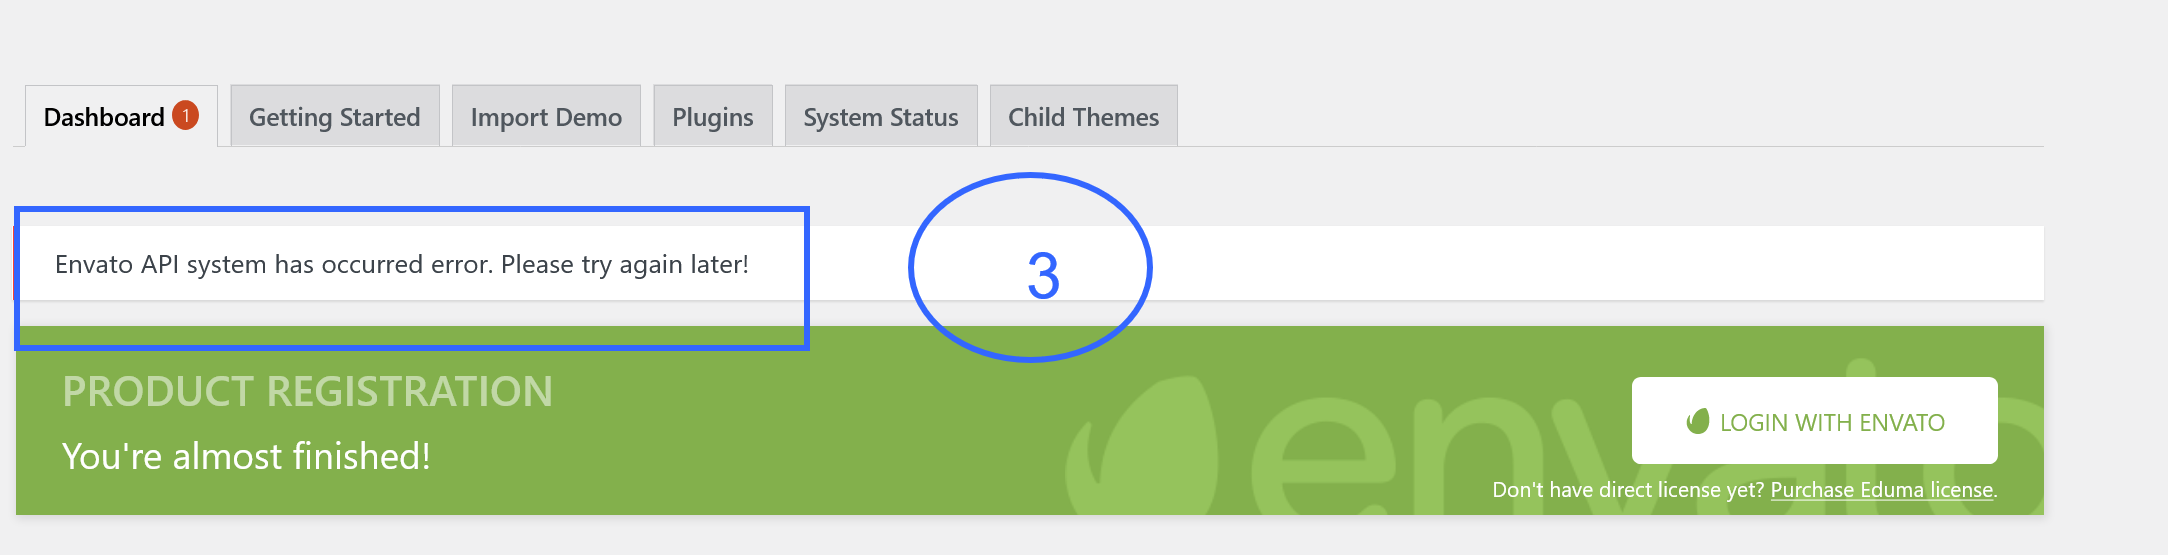Click the large Envato leaf watermark logo
Image resolution: width=2168 pixels, height=555 pixels.
coord(1141,447)
